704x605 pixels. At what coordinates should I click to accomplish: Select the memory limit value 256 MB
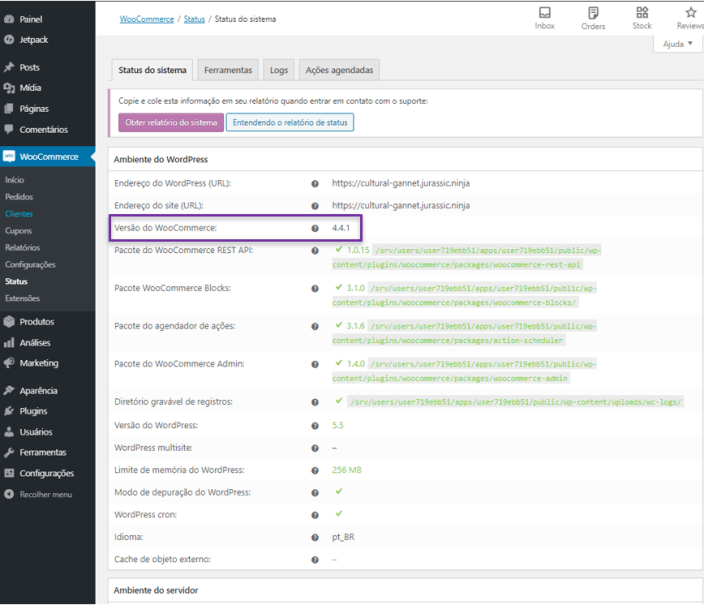tap(347, 470)
